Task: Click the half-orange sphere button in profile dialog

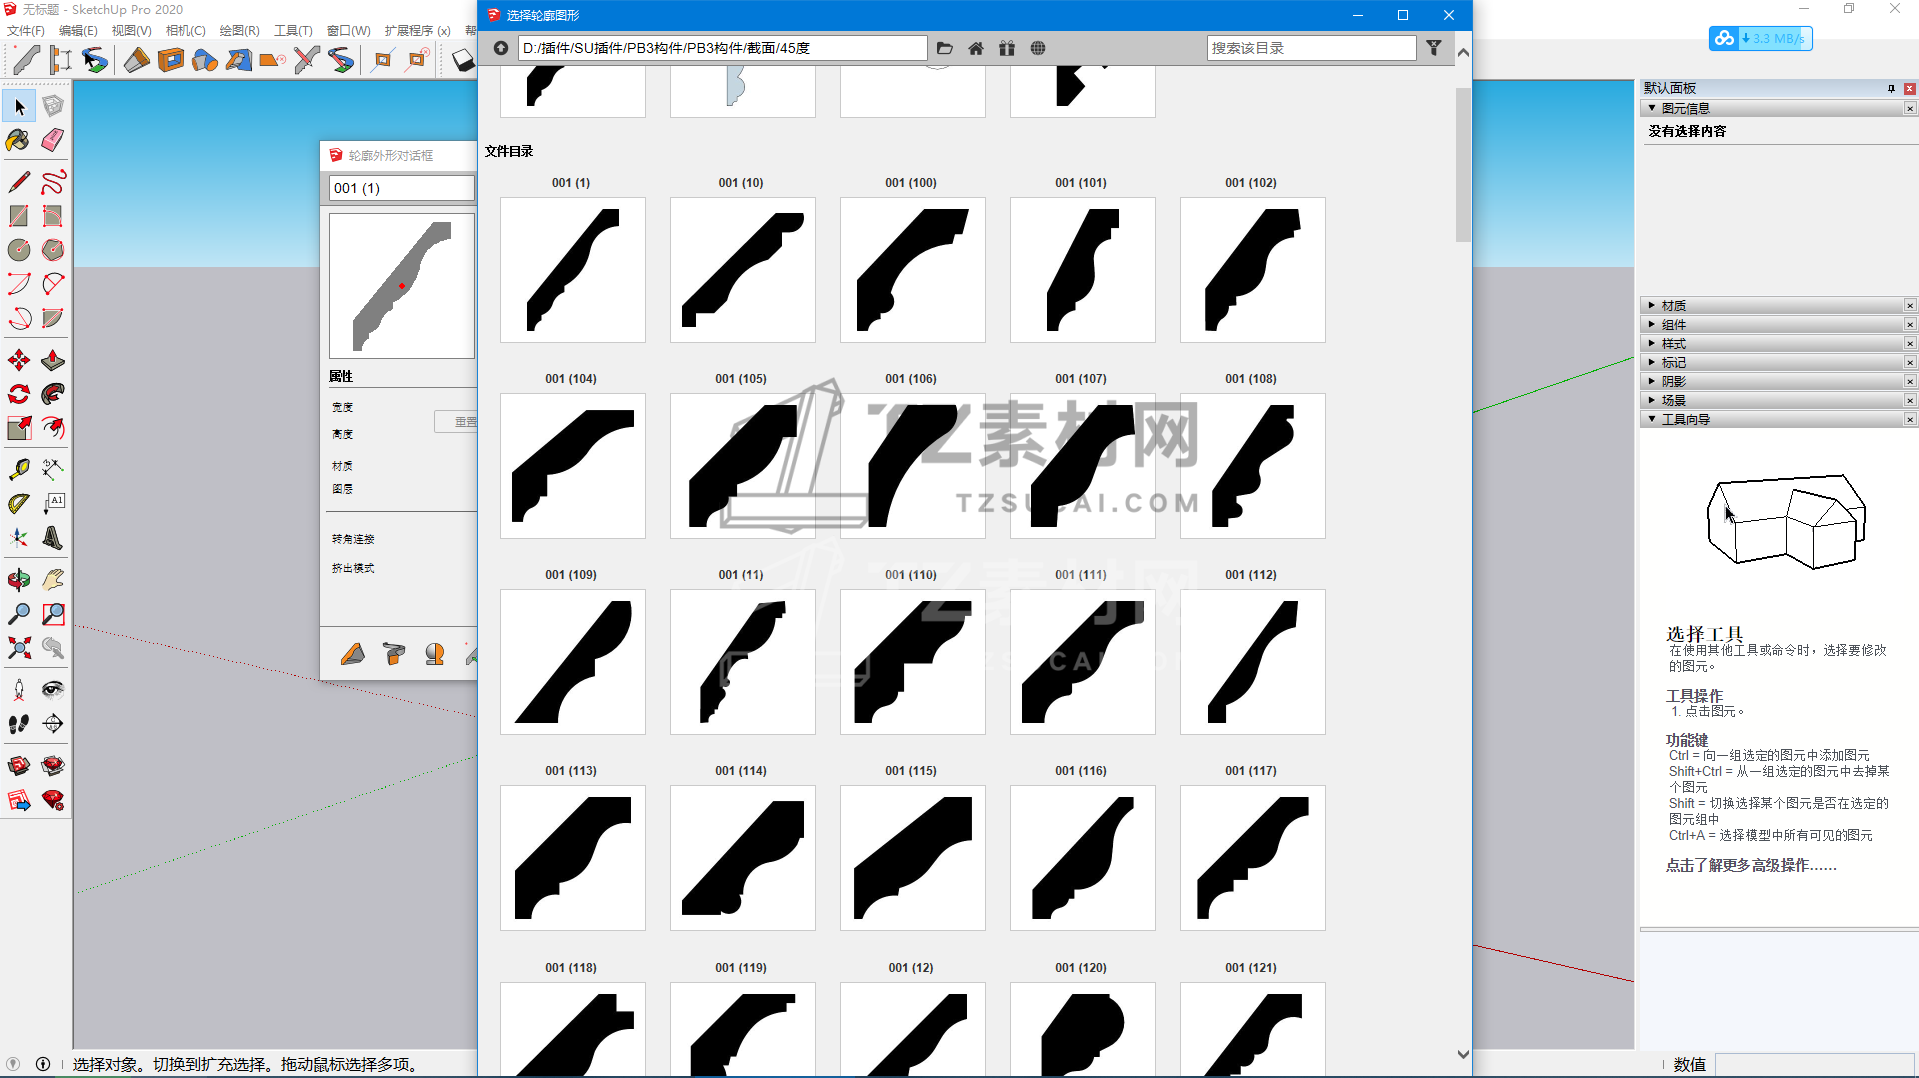Action: click(x=434, y=654)
